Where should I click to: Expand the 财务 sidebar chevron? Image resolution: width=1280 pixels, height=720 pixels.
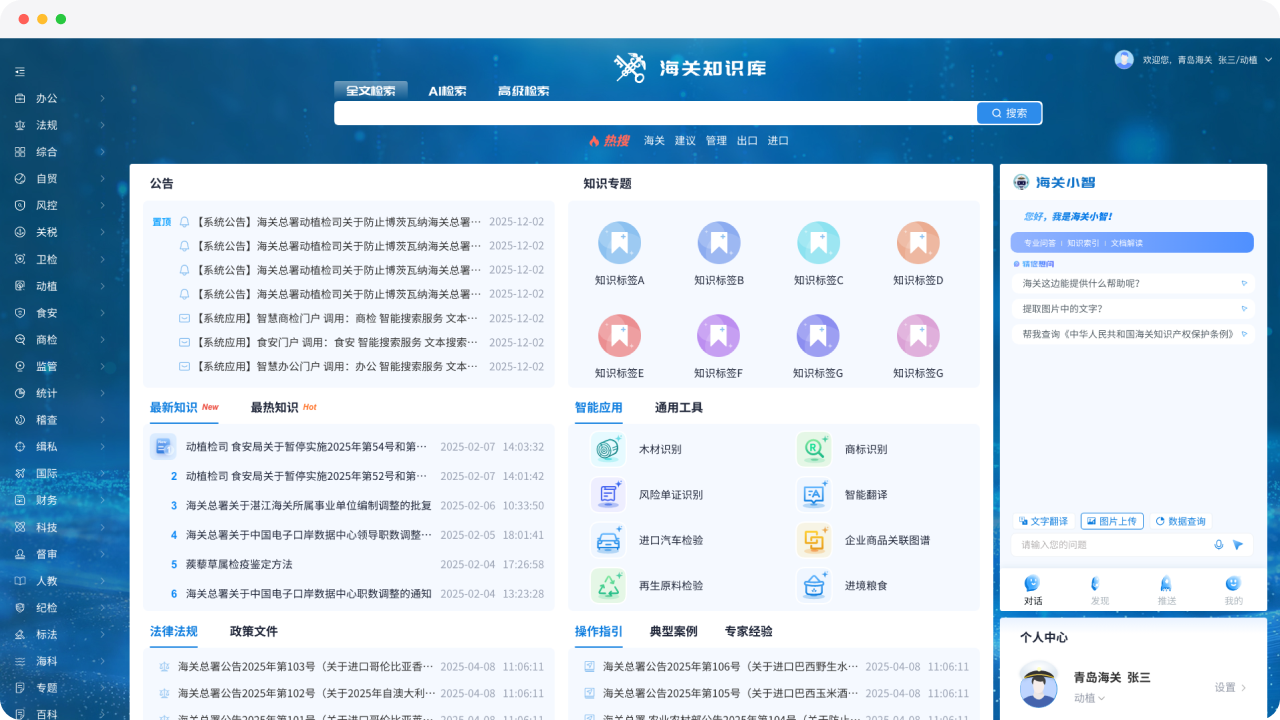coord(102,500)
